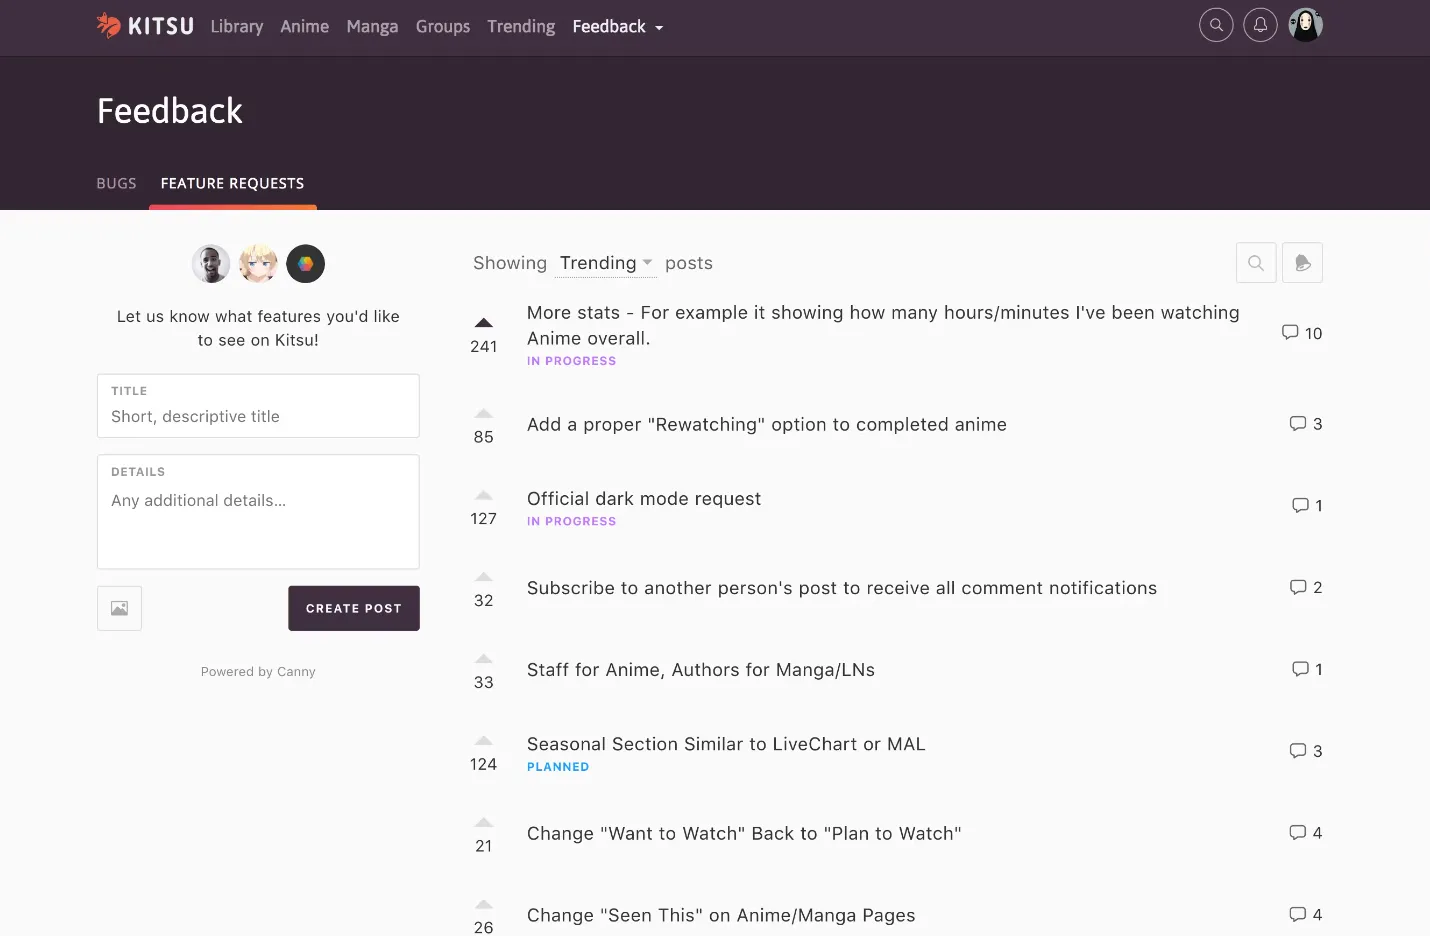
Task: Upvote the 'Rewatching' option post with 85 votes
Action: point(484,413)
